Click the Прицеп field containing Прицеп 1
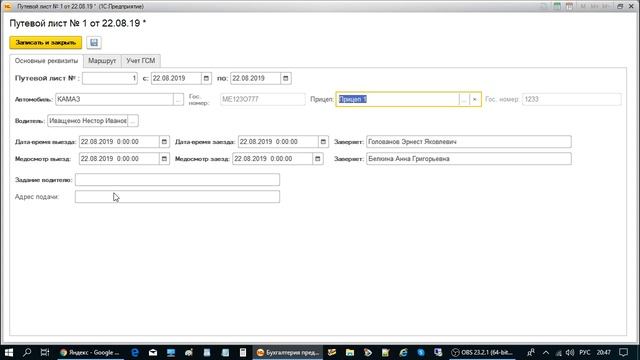Viewport: 640px width, 360px height. [x=398, y=99]
